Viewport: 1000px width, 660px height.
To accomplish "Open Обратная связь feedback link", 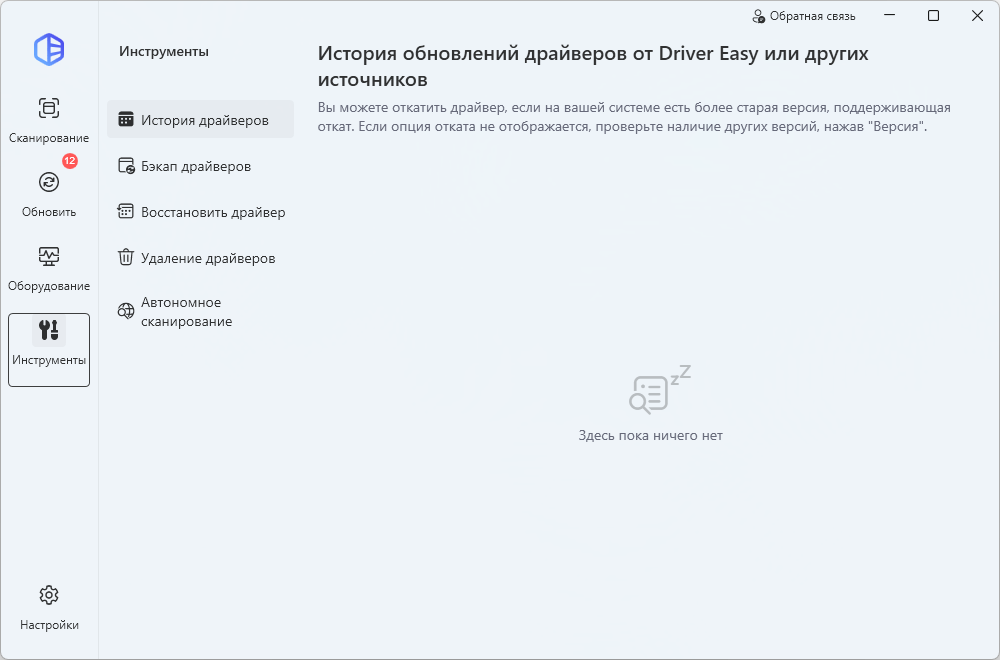I will click(x=804, y=16).
